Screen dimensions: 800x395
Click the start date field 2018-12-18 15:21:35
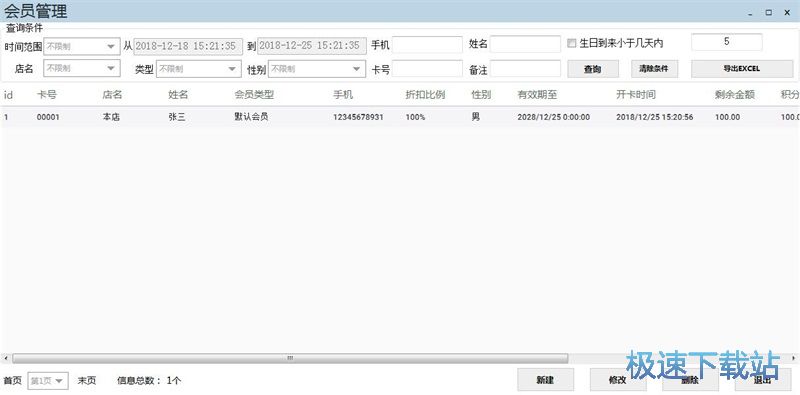(x=188, y=46)
